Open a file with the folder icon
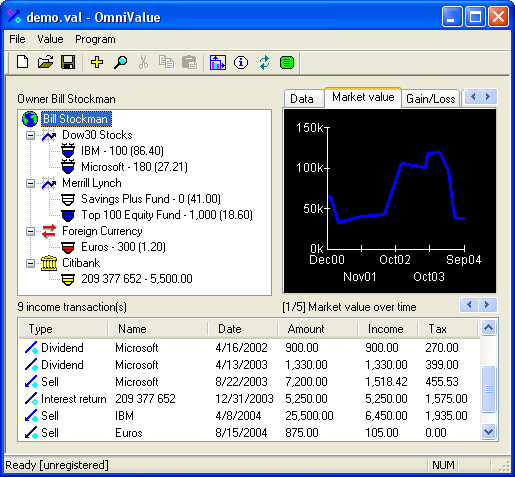This screenshot has width=515, height=477. coord(45,62)
